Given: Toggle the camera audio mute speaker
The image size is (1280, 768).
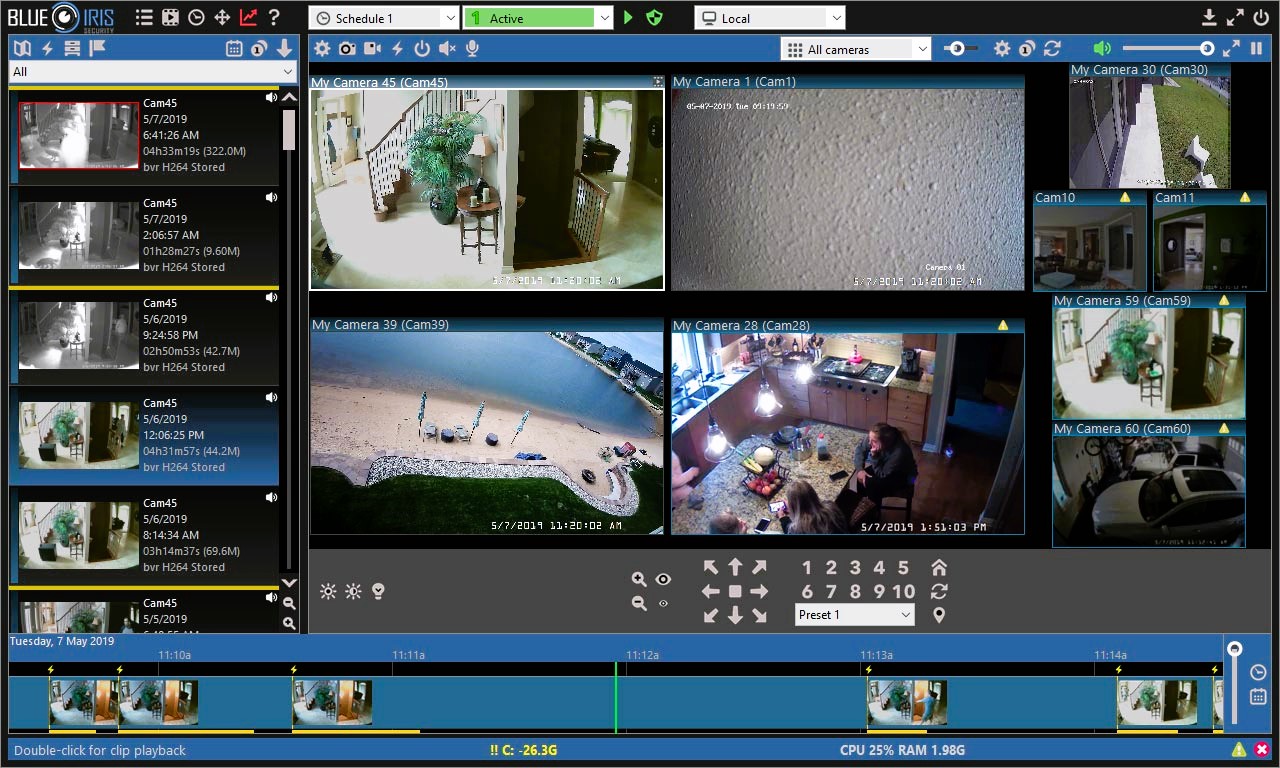Looking at the screenshot, I should point(447,49).
